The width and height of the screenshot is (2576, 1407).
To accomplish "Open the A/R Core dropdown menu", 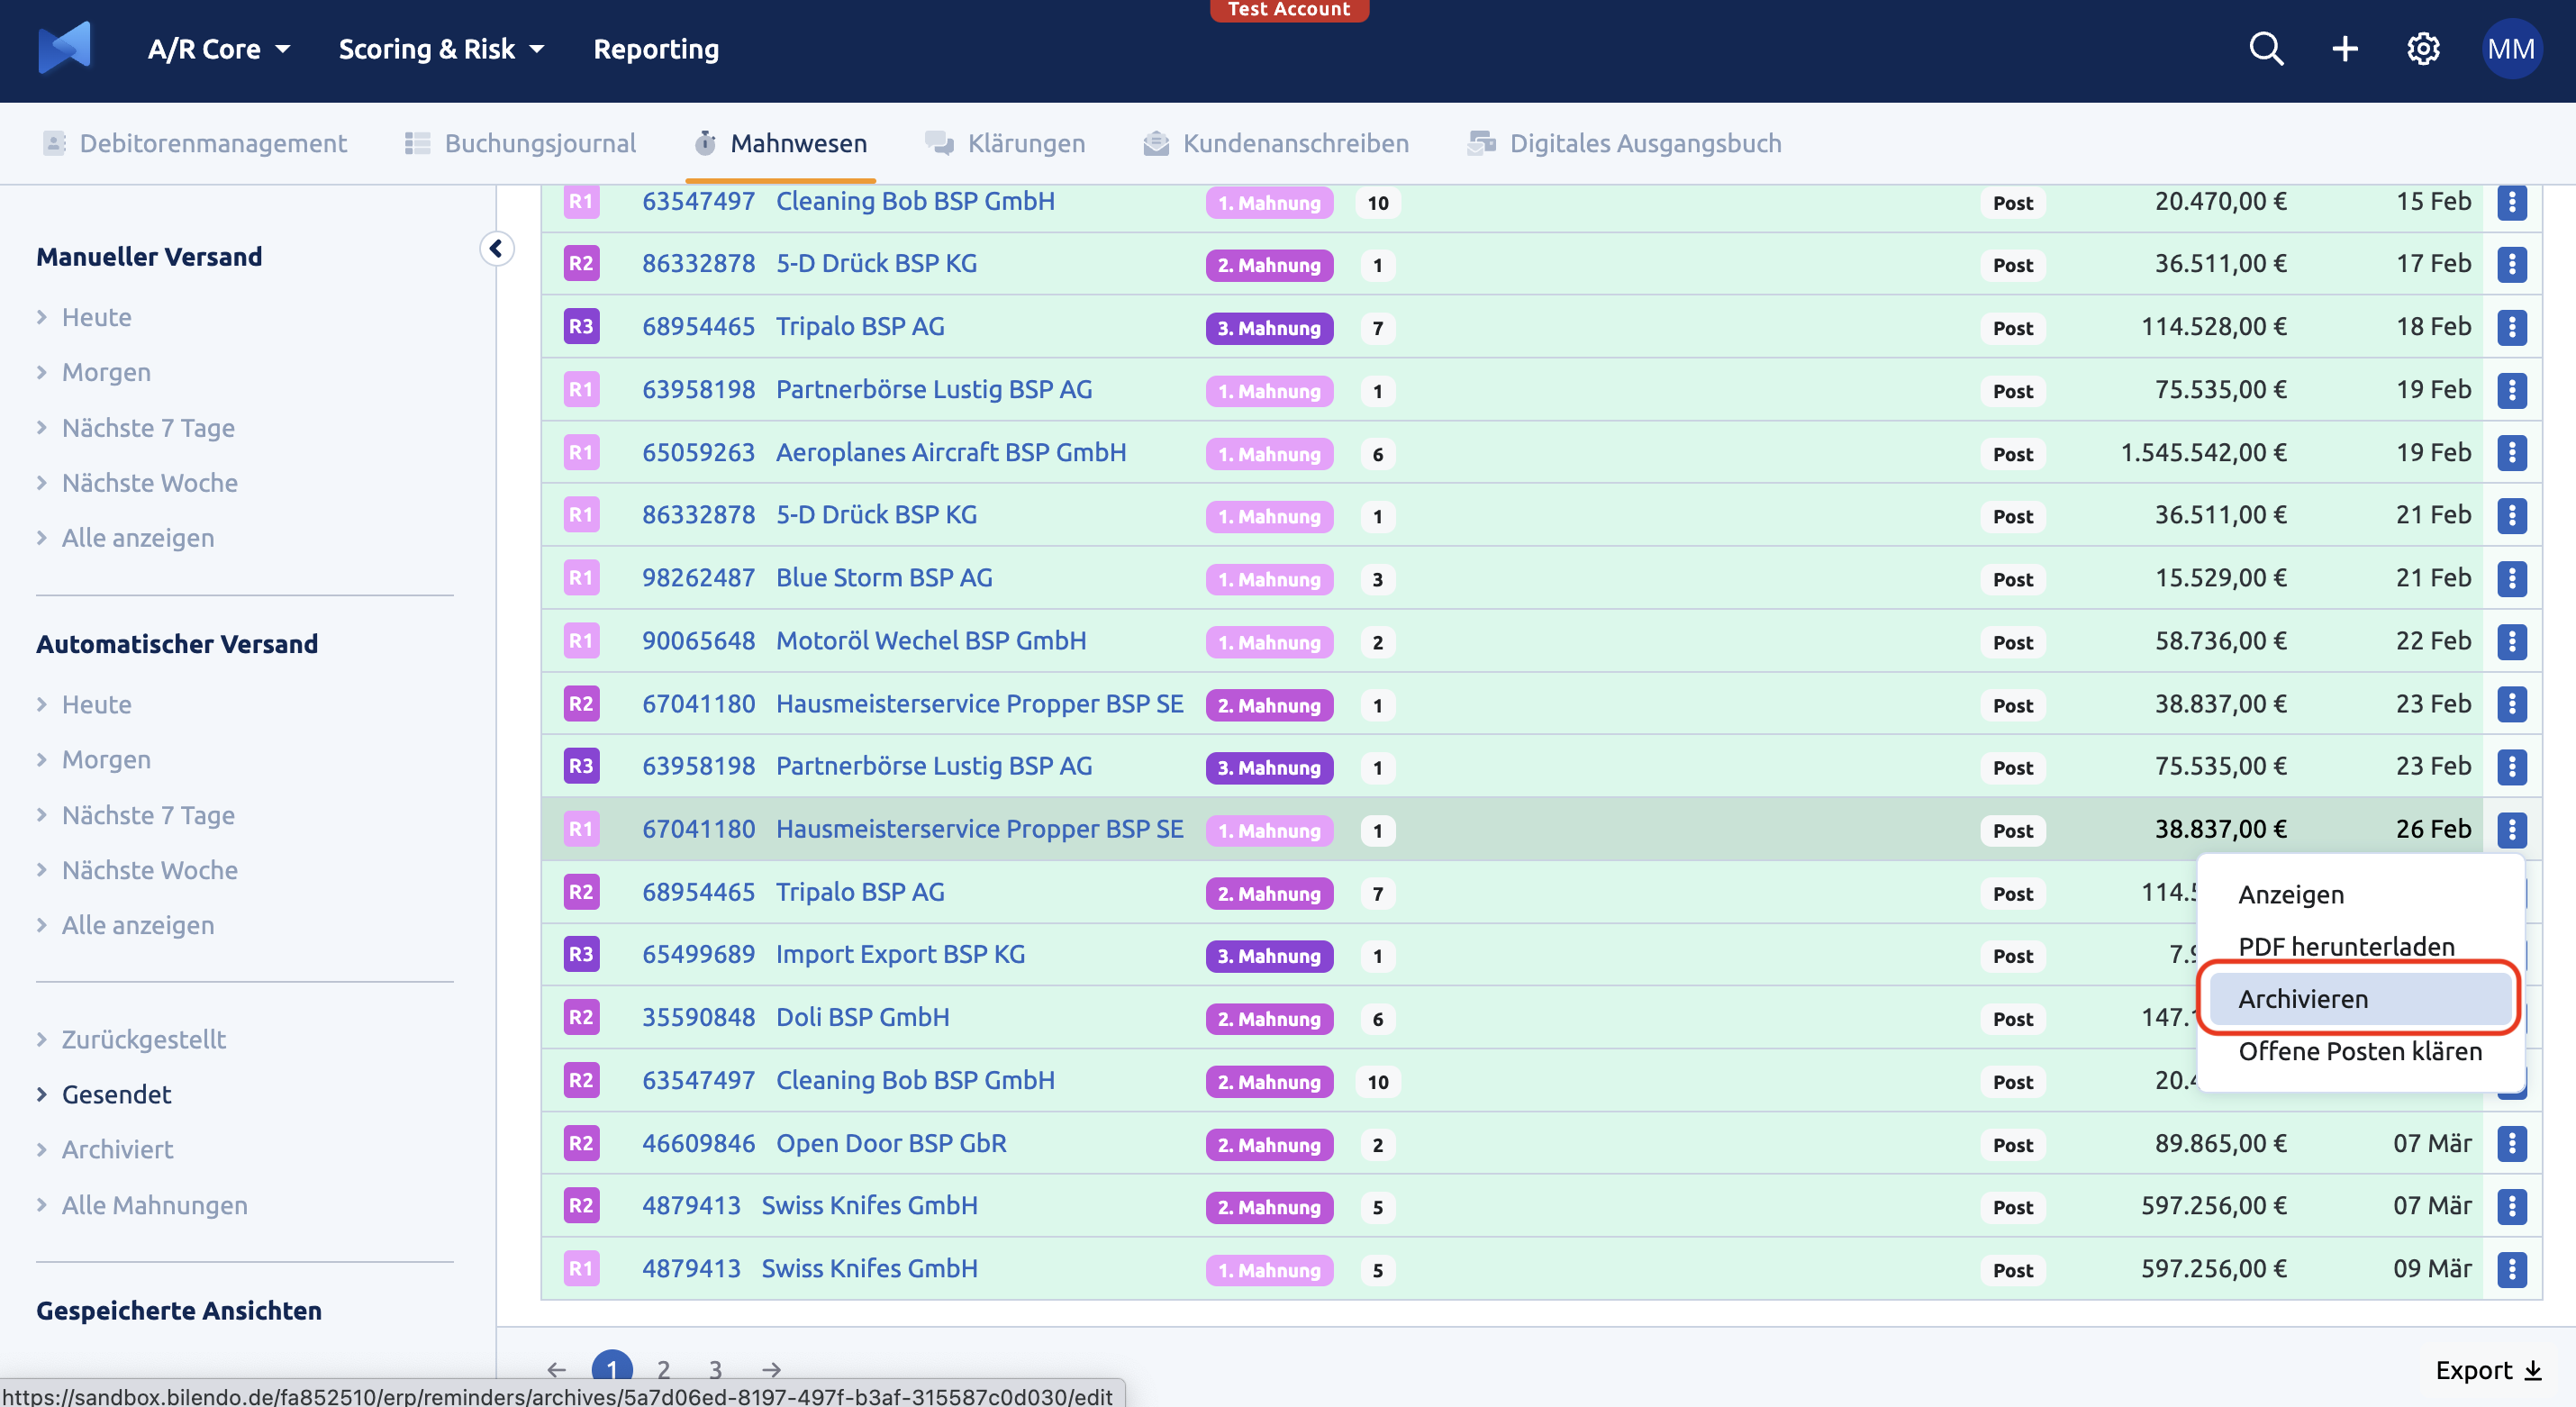I will 219,49.
